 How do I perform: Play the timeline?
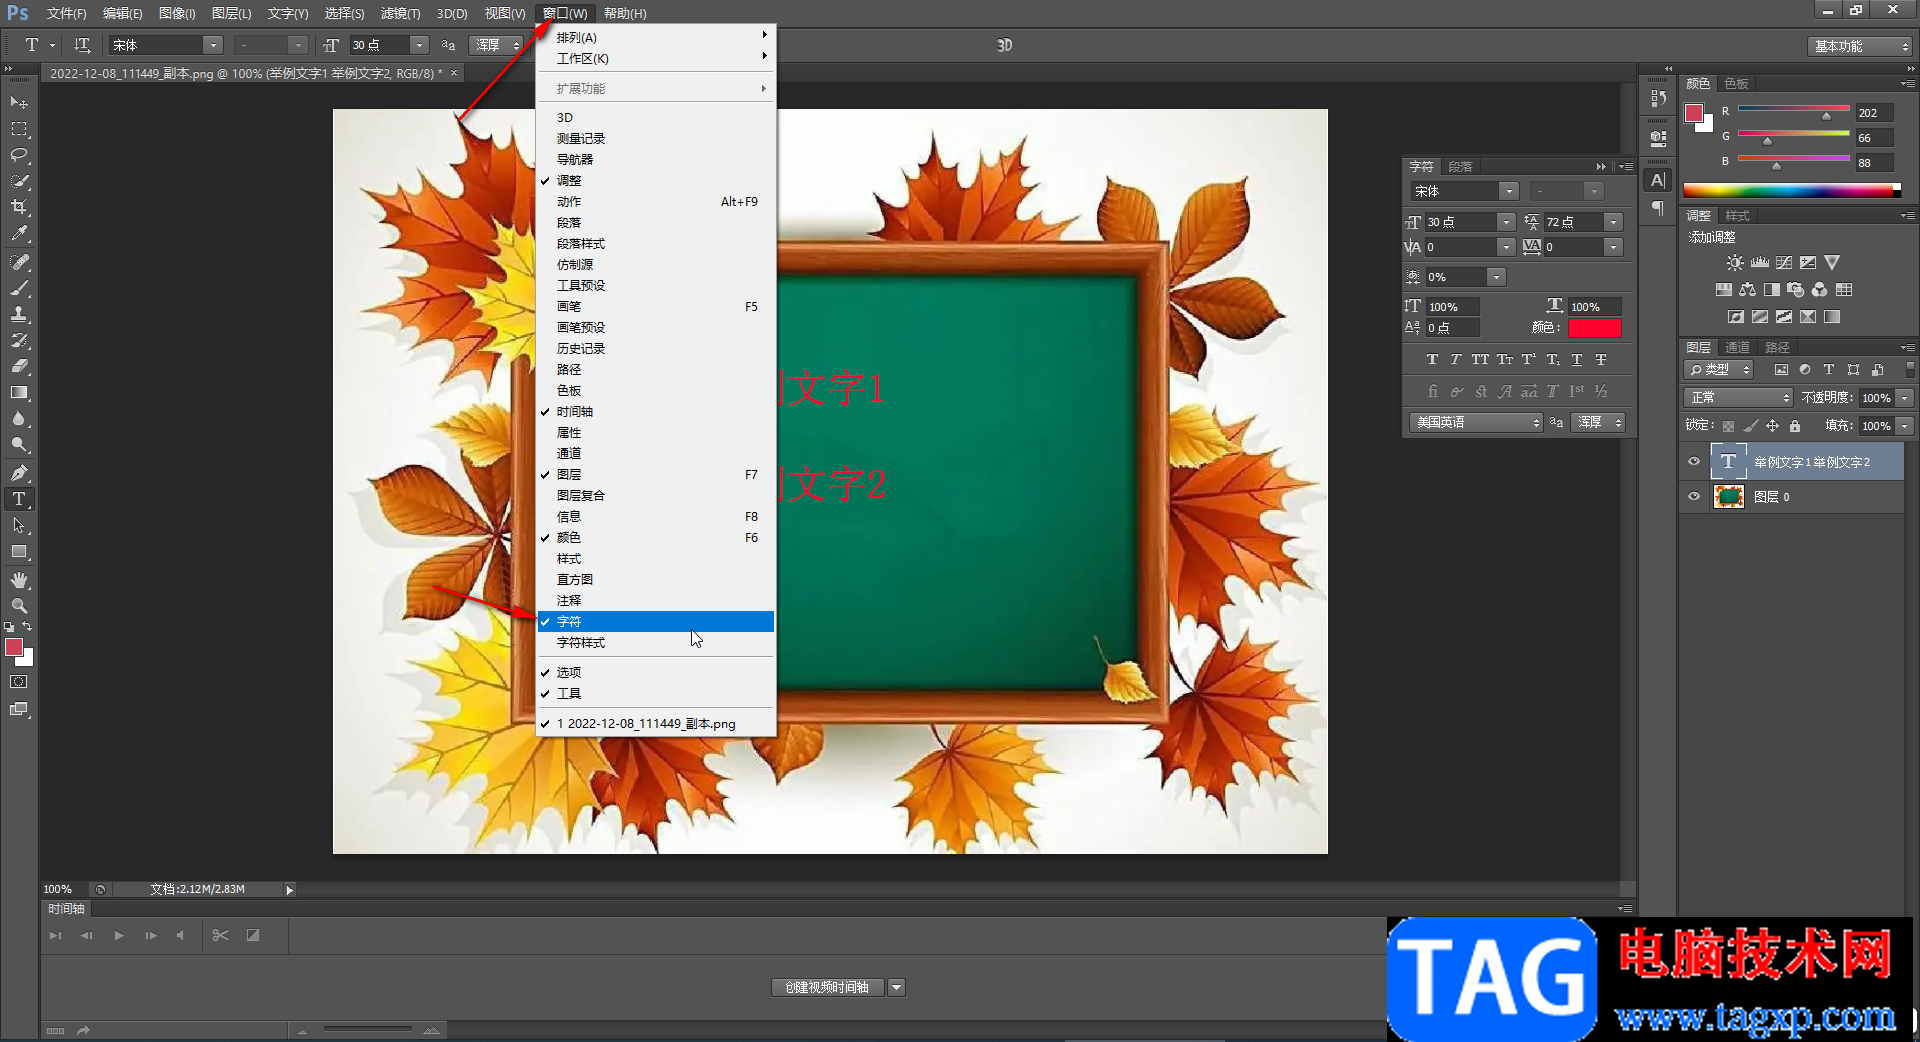click(119, 935)
